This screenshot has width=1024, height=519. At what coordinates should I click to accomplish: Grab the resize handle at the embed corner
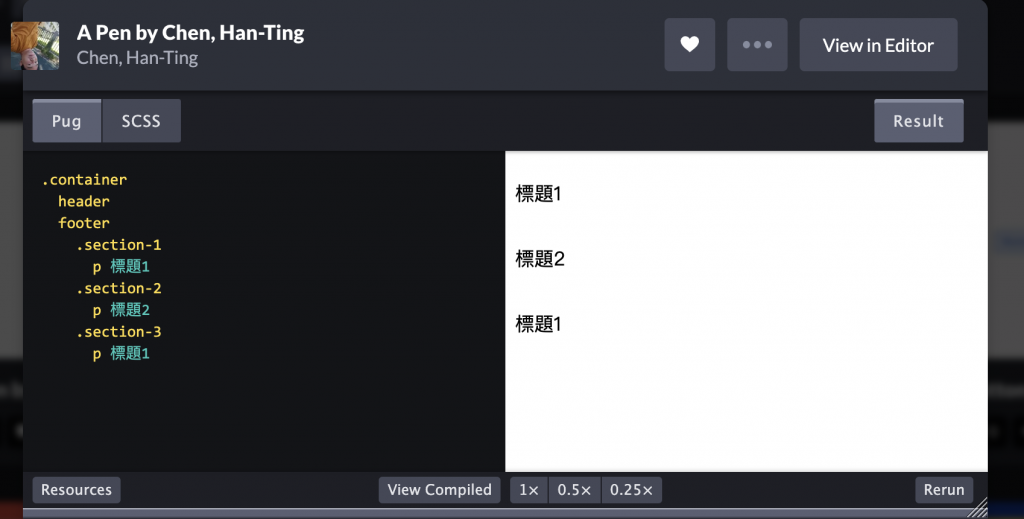pyautogui.click(x=977, y=508)
